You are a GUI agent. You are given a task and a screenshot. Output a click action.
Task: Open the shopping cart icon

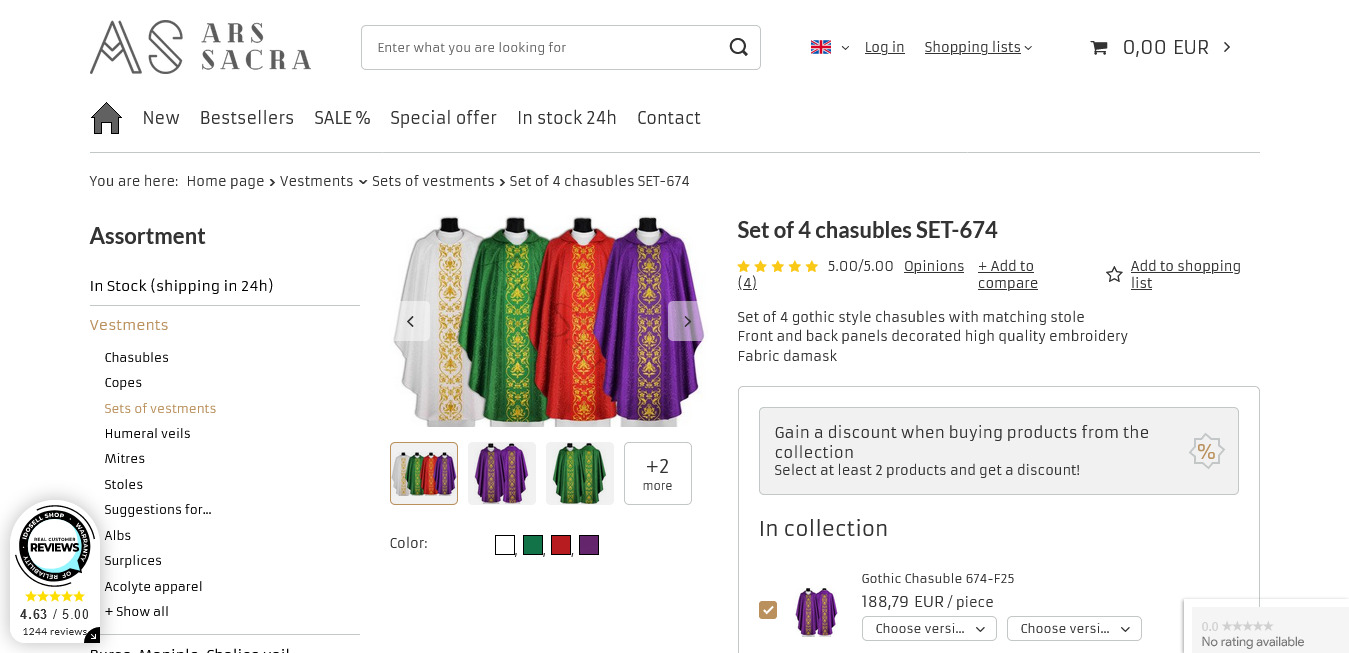pyautogui.click(x=1099, y=47)
